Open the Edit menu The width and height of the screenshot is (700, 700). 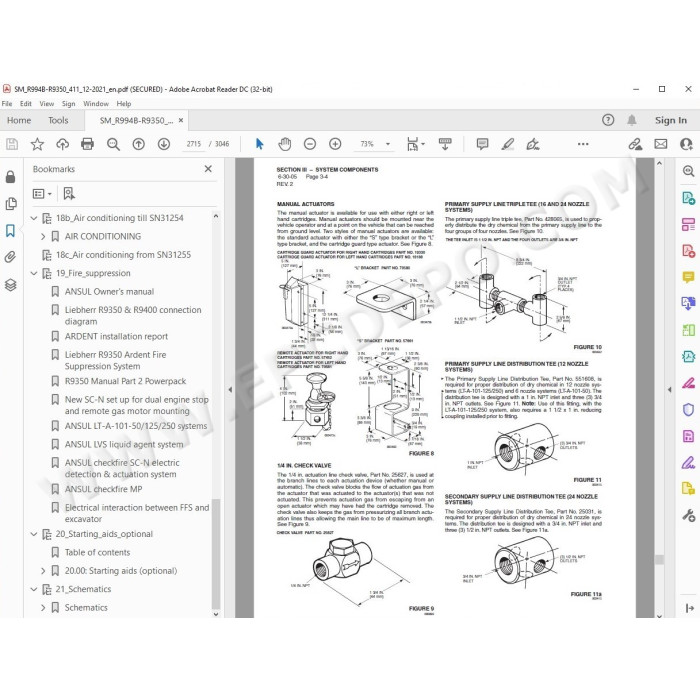[x=25, y=104]
